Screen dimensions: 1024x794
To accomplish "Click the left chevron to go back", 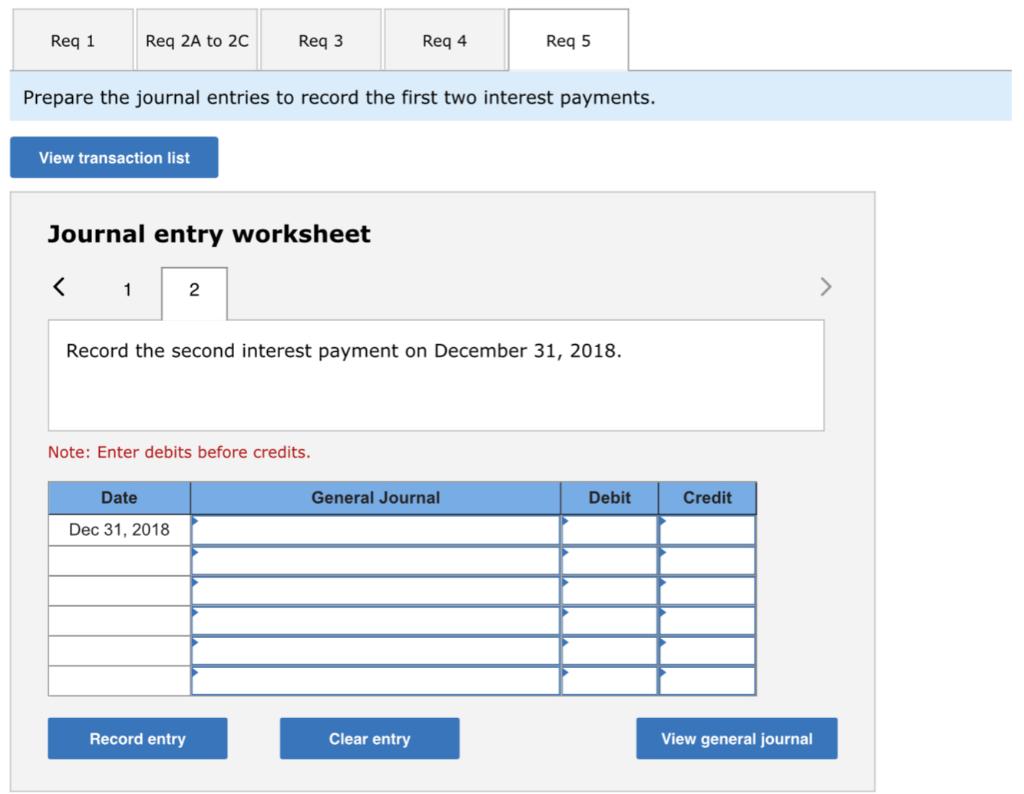I will 58,287.
